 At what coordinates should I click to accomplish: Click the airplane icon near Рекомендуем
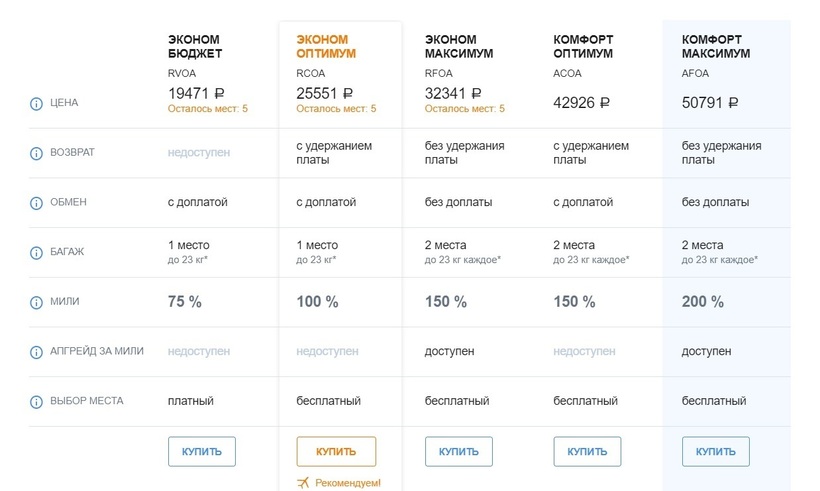(x=303, y=483)
